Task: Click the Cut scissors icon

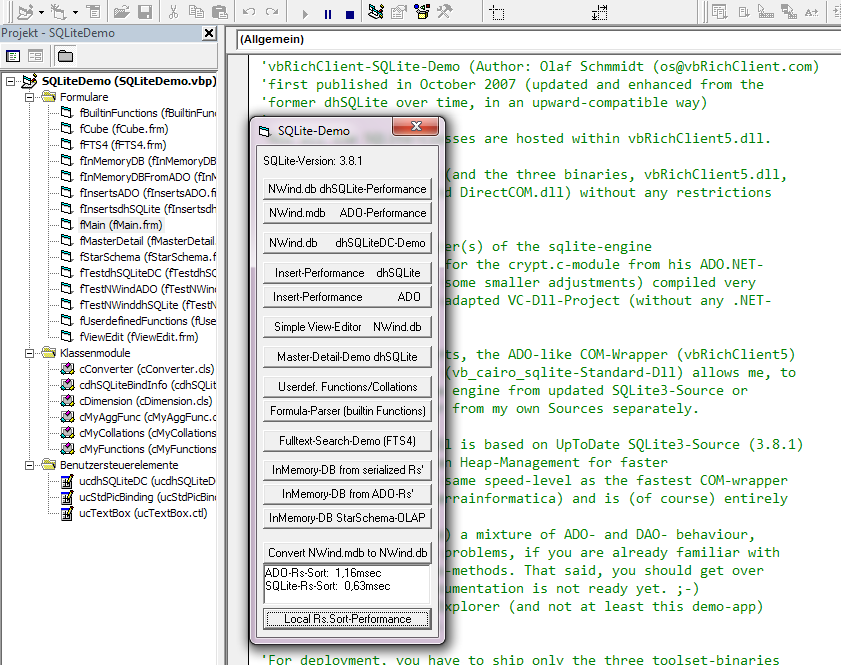Action: point(173,13)
